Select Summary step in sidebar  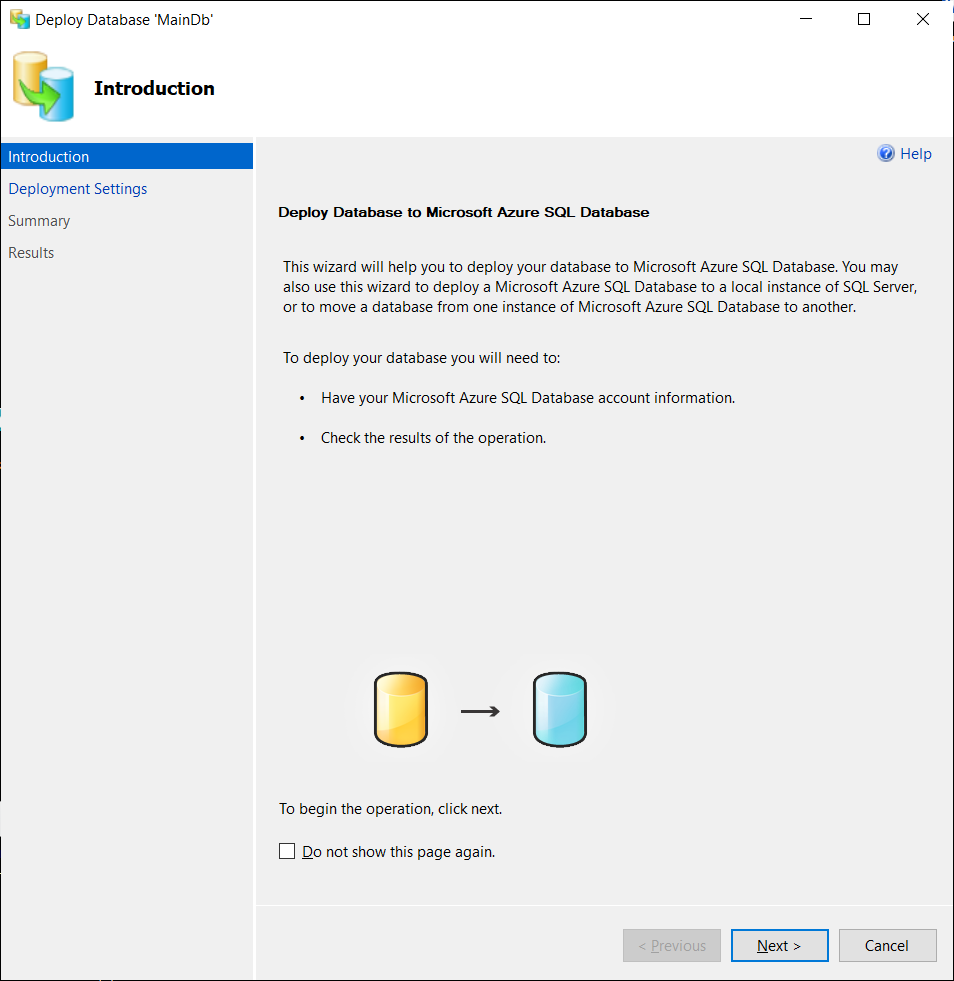click(x=39, y=221)
